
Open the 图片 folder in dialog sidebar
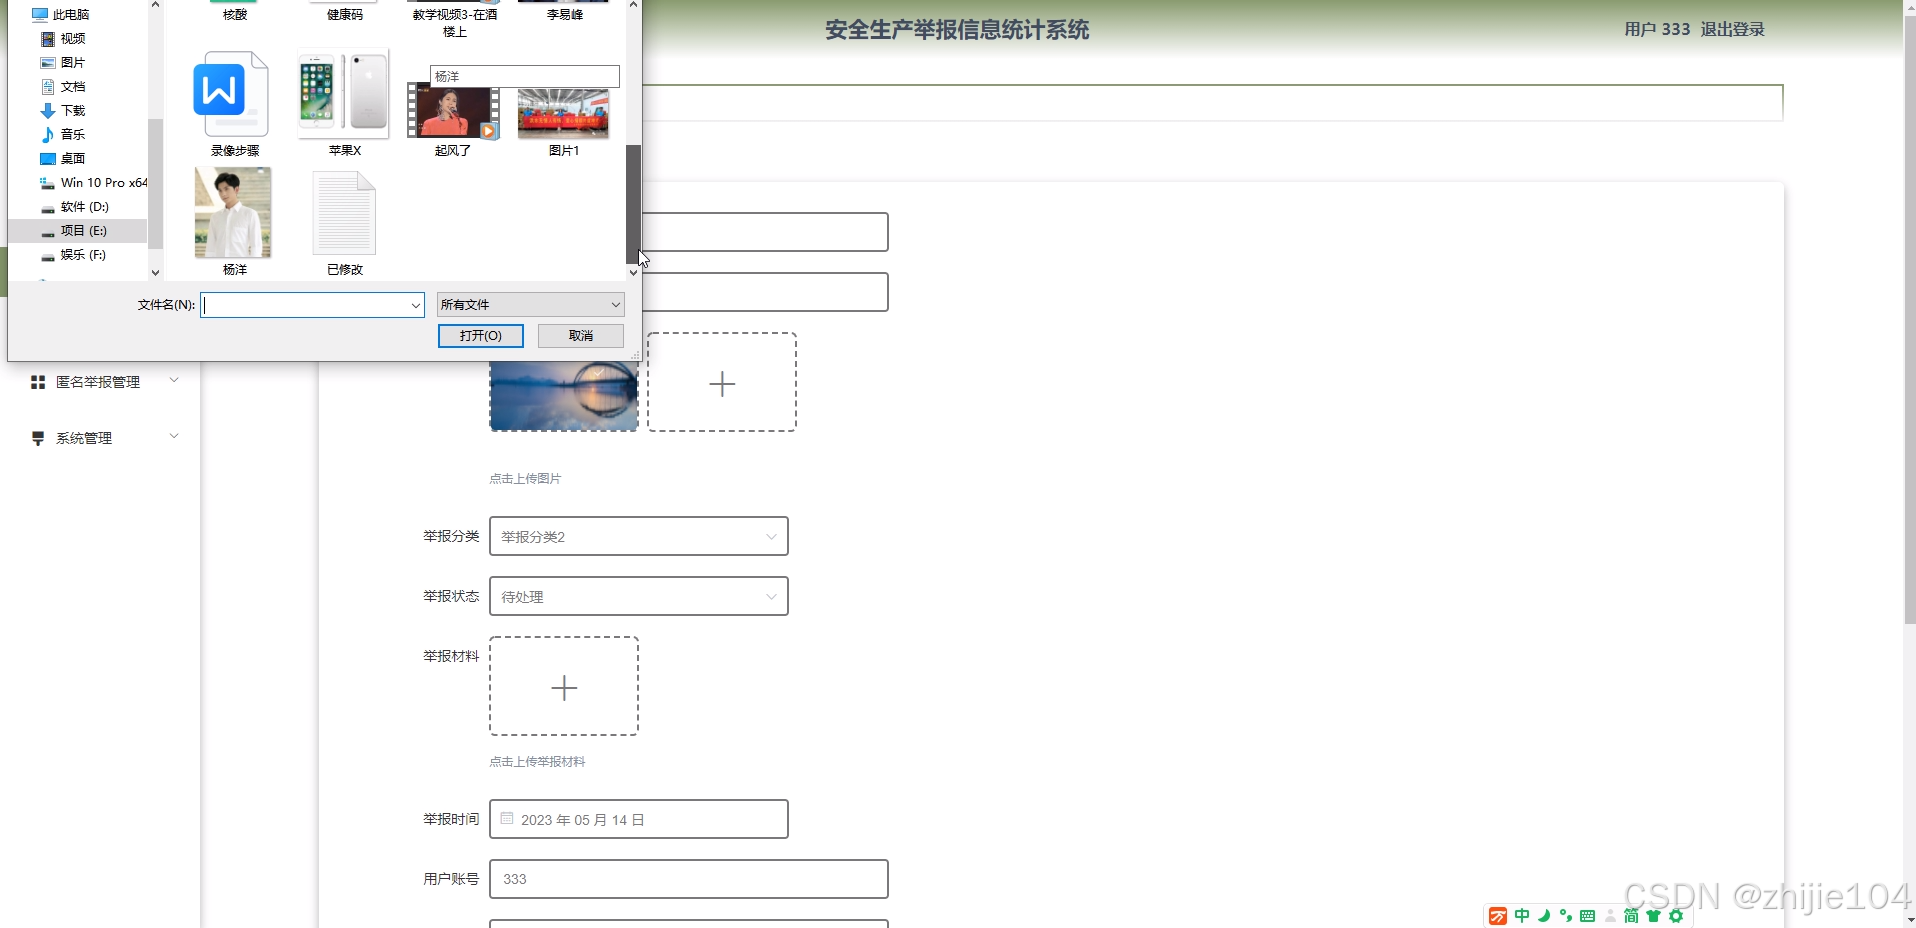tap(63, 63)
